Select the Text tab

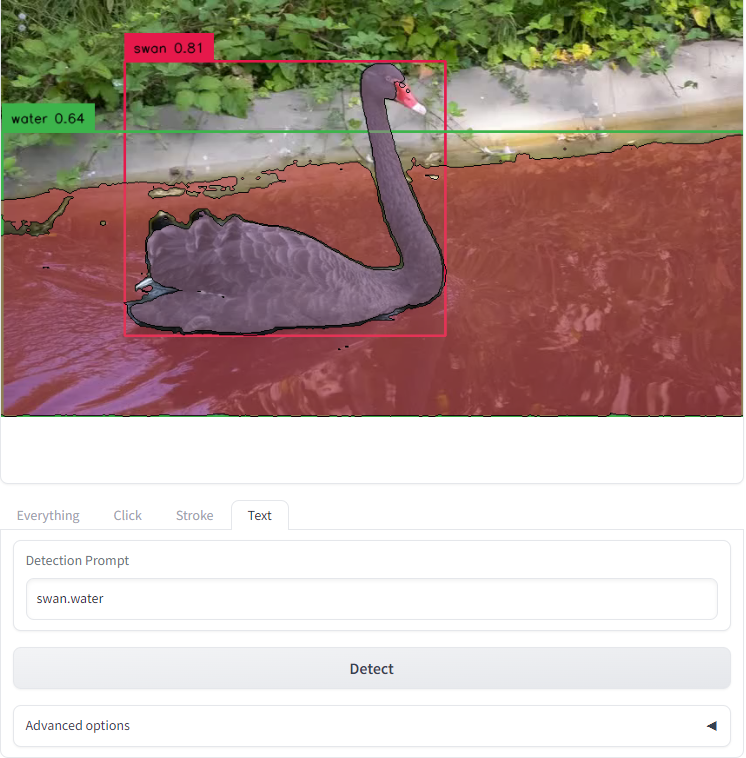coord(259,515)
